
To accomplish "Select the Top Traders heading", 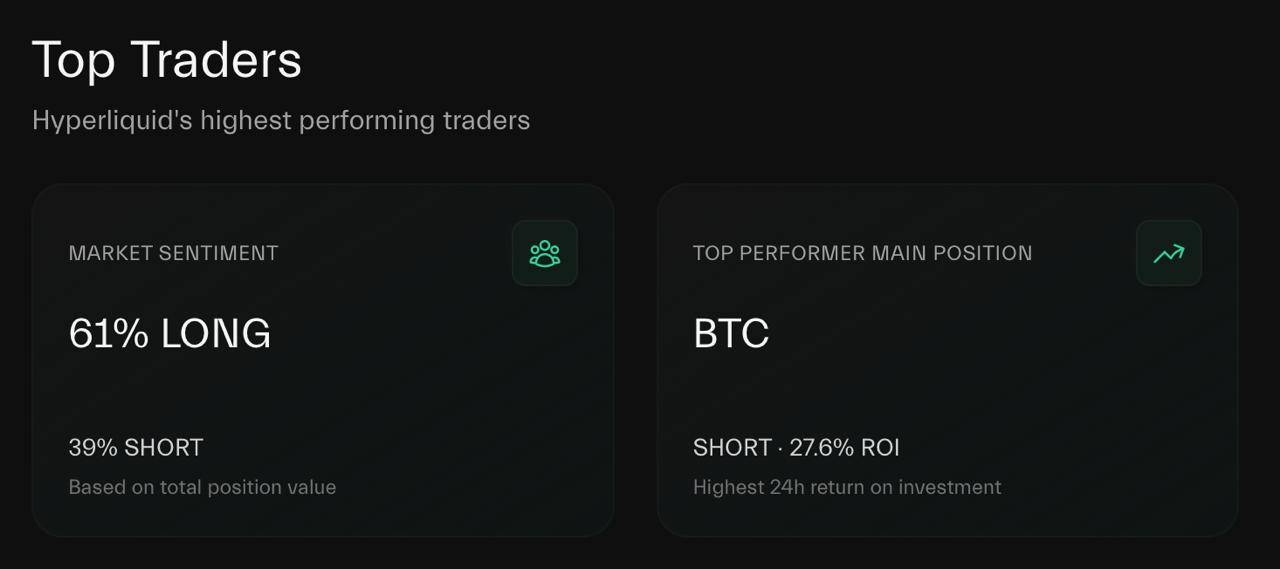I will [x=167, y=60].
